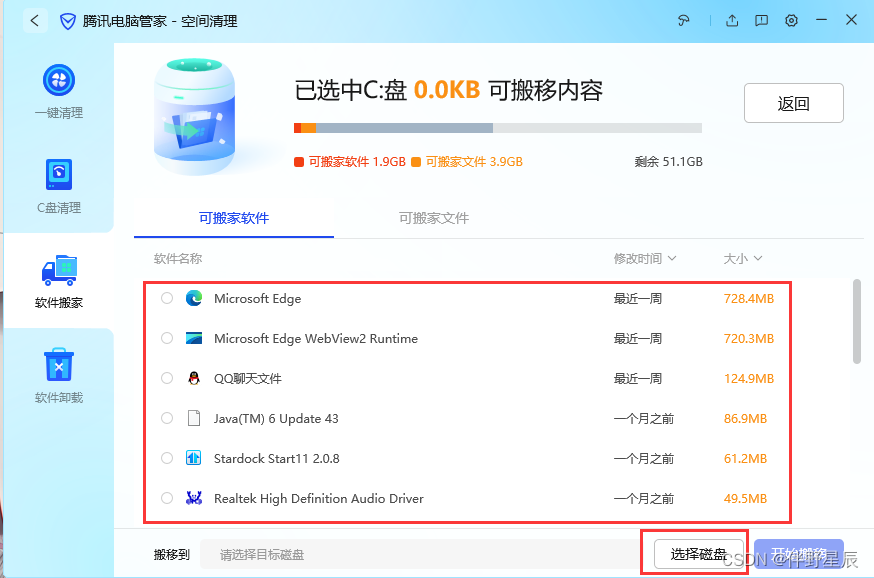The height and width of the screenshot is (578, 874).
Task: Sort by 大小 column dropdown
Action: point(742,259)
